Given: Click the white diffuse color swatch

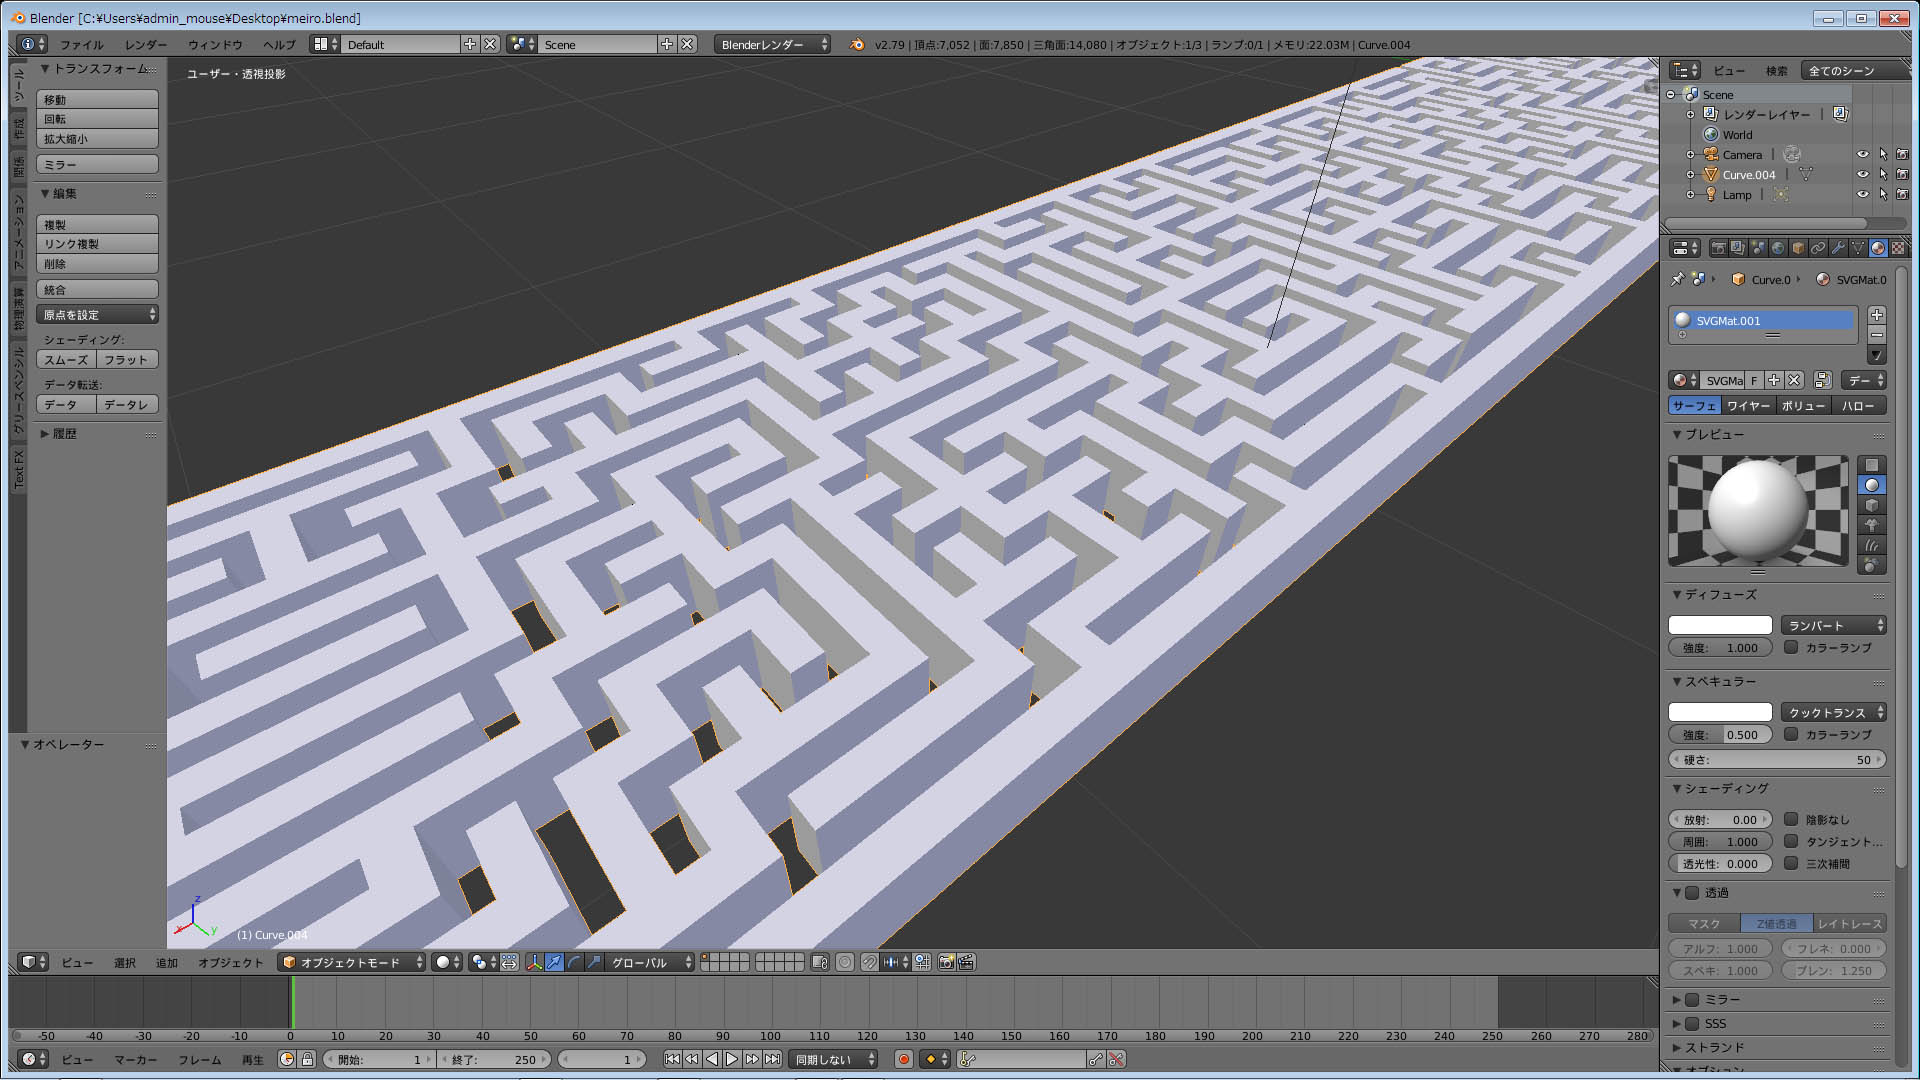Looking at the screenshot, I should tap(1720, 625).
